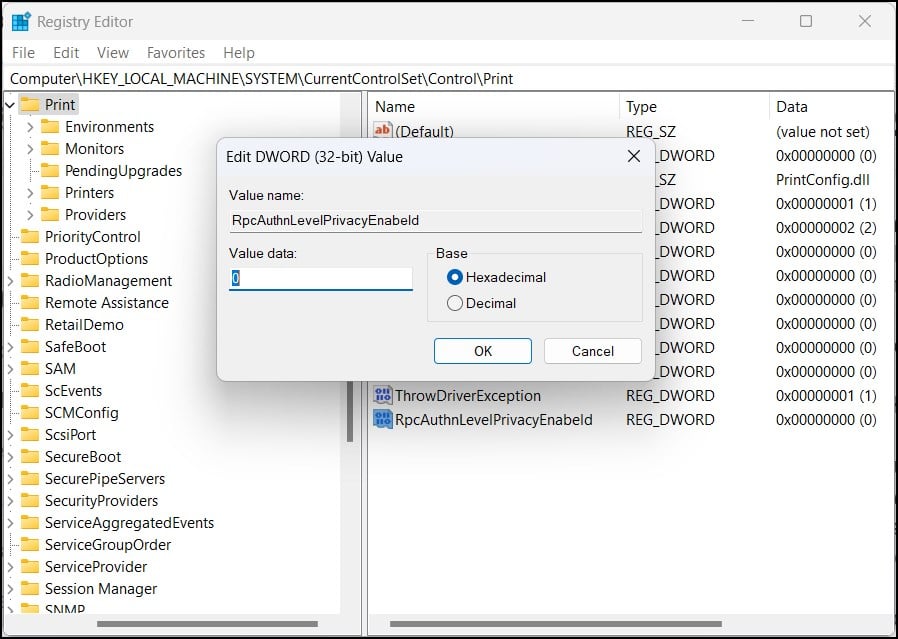This screenshot has height=639, width=898.
Task: Close the Edit DWORD dialog with X
Action: coord(634,156)
